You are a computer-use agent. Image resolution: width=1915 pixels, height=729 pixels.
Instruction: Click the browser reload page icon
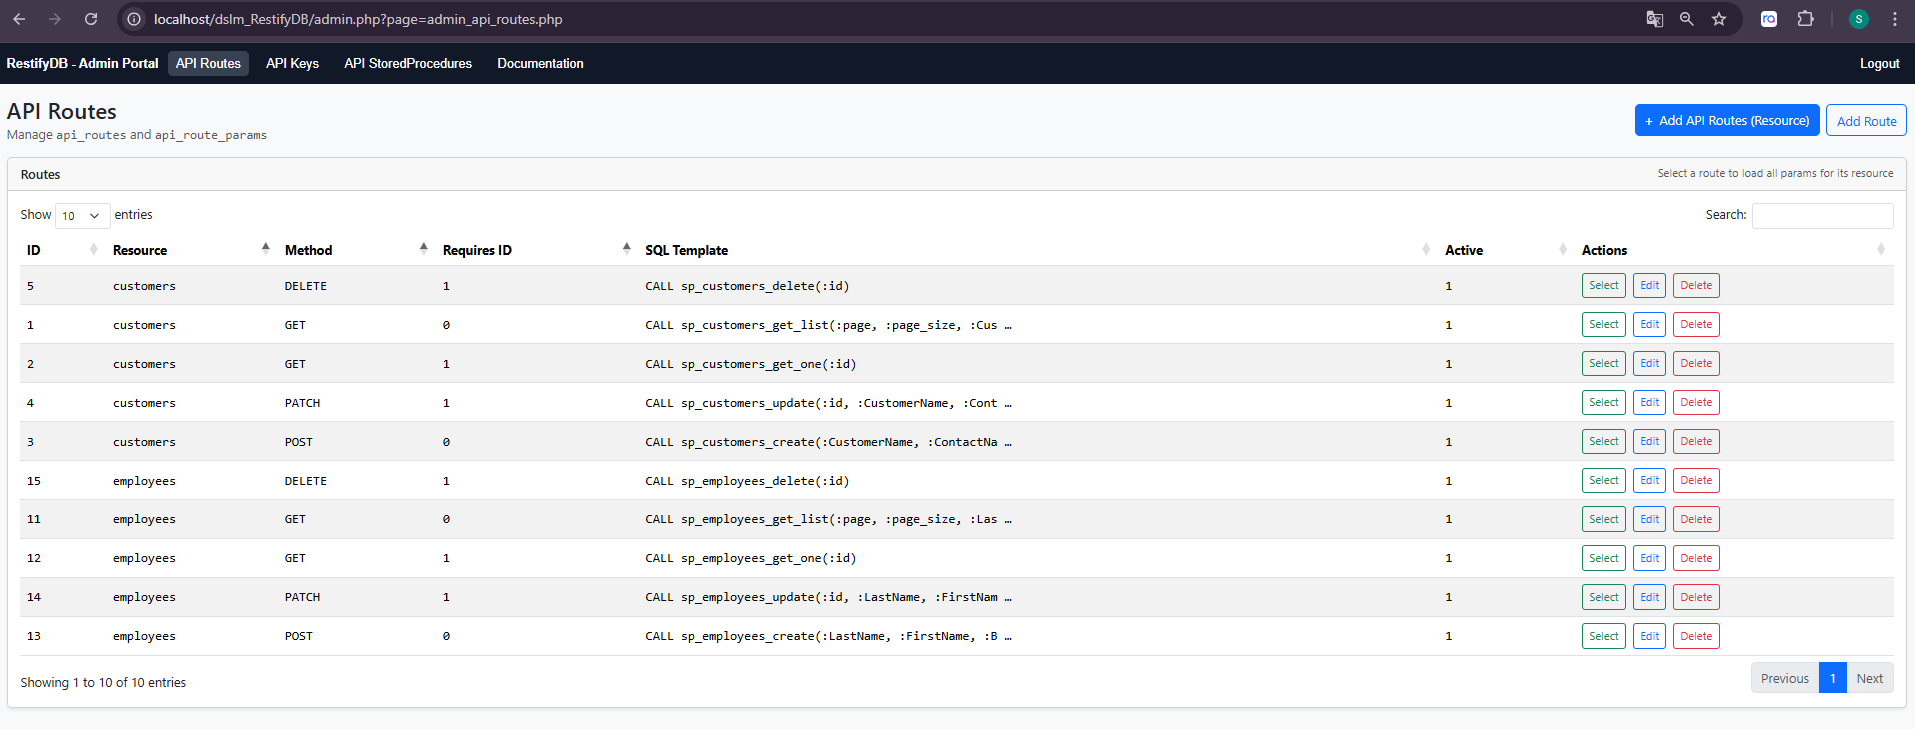tap(91, 19)
